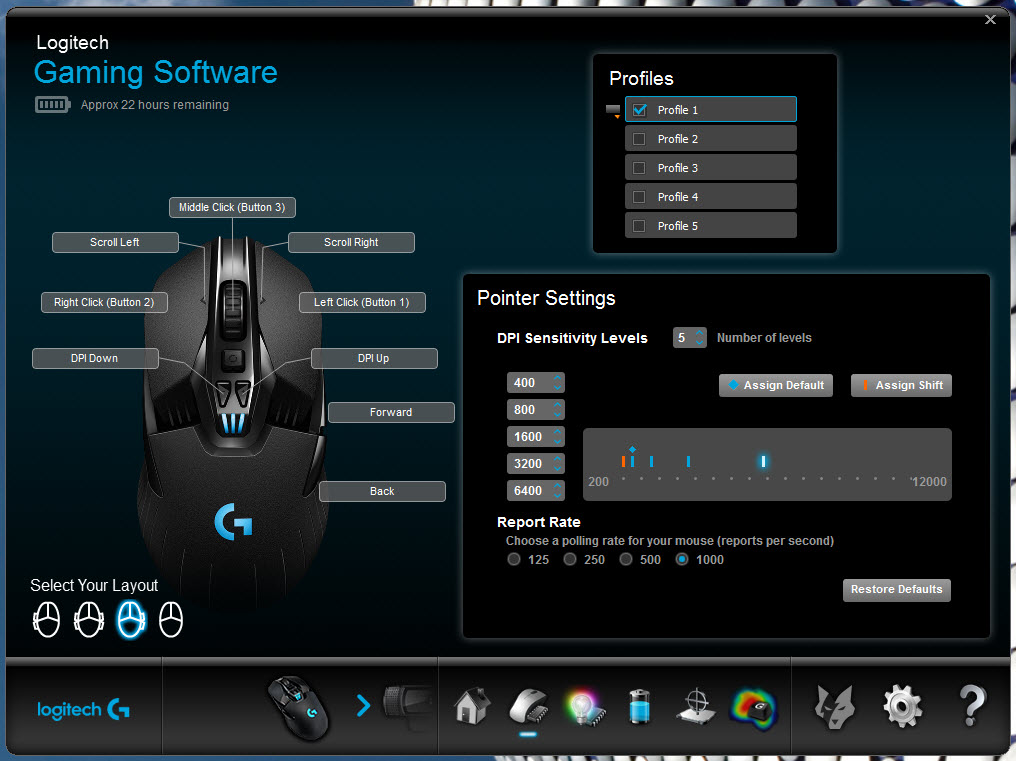Adjust the Number of levels stepper
This screenshot has height=761, width=1016.
pos(699,338)
